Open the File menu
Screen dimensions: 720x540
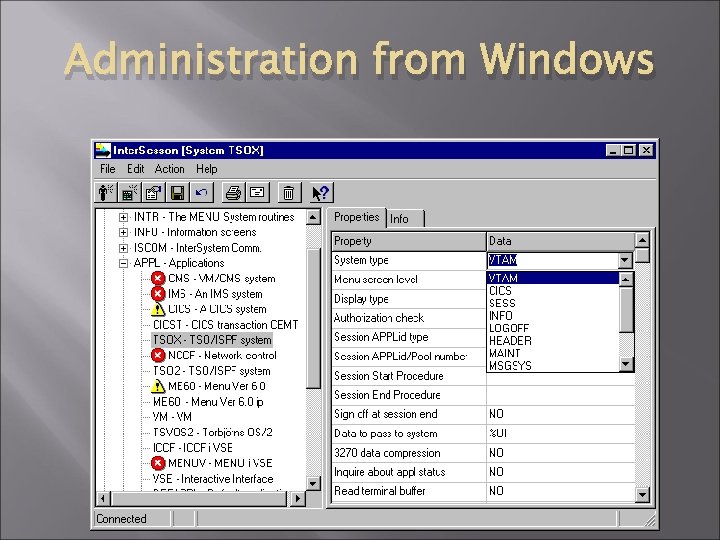click(107, 169)
